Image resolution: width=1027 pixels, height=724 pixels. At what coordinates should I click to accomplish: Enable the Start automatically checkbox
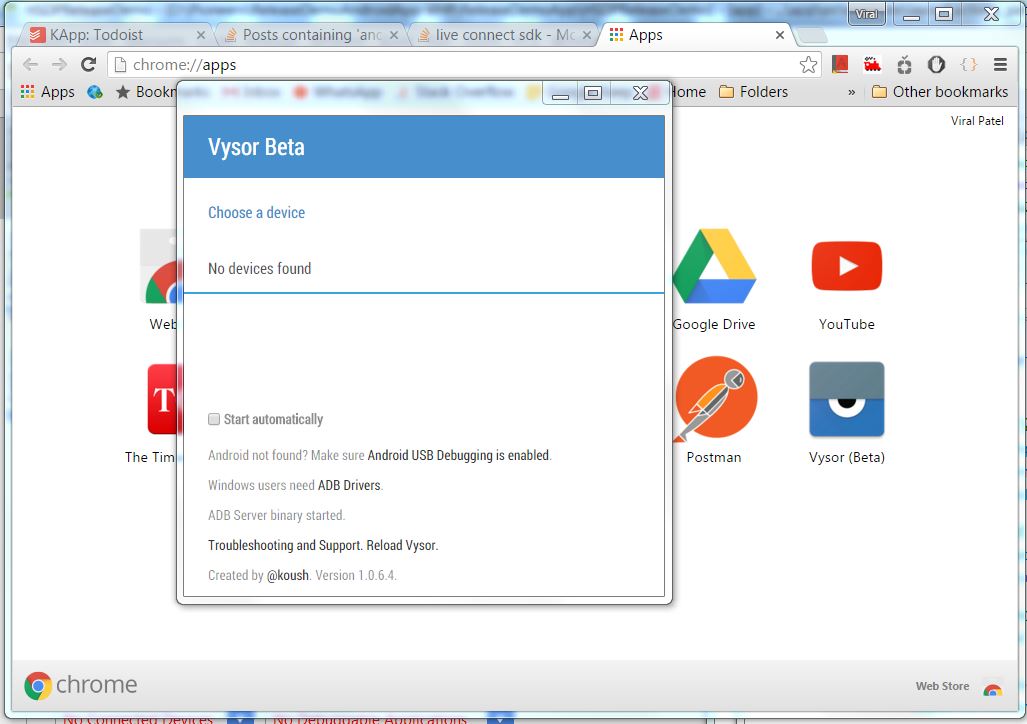pyautogui.click(x=214, y=419)
